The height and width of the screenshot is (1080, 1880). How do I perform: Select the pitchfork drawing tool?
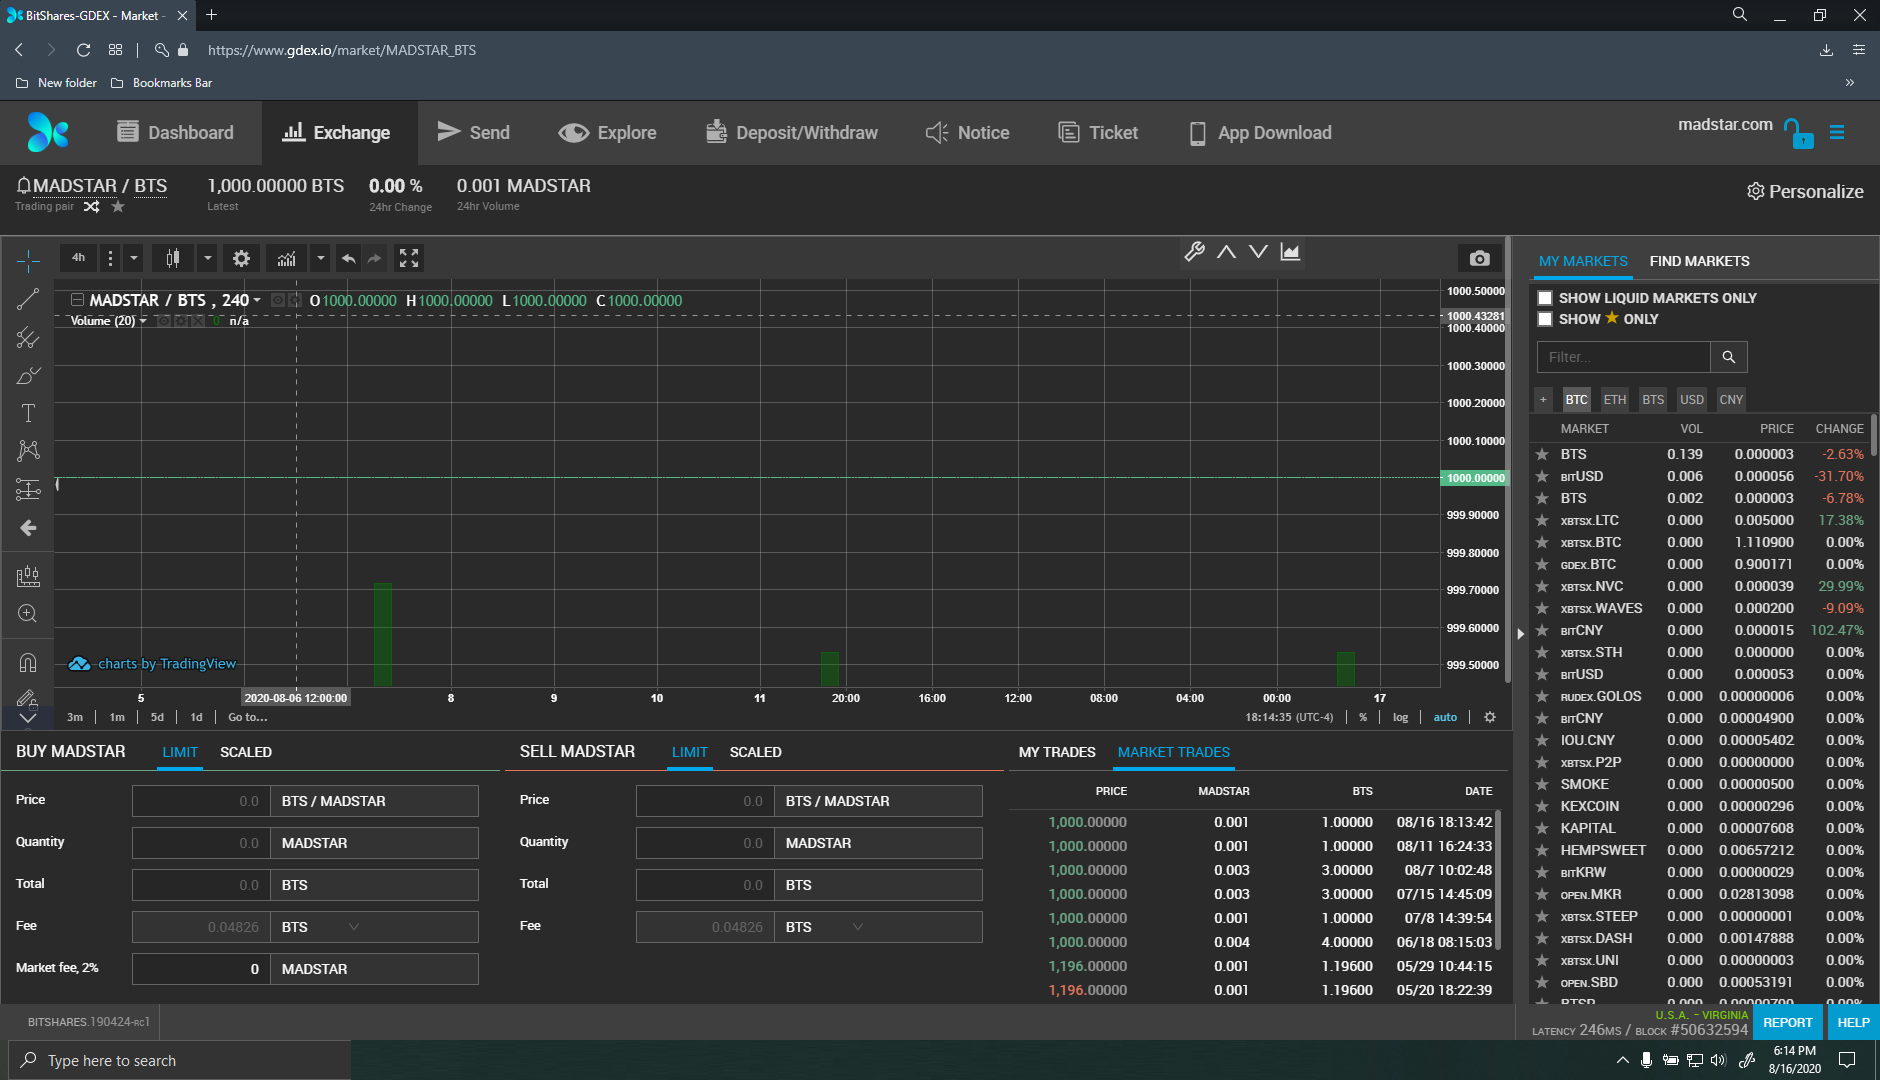(x=28, y=338)
